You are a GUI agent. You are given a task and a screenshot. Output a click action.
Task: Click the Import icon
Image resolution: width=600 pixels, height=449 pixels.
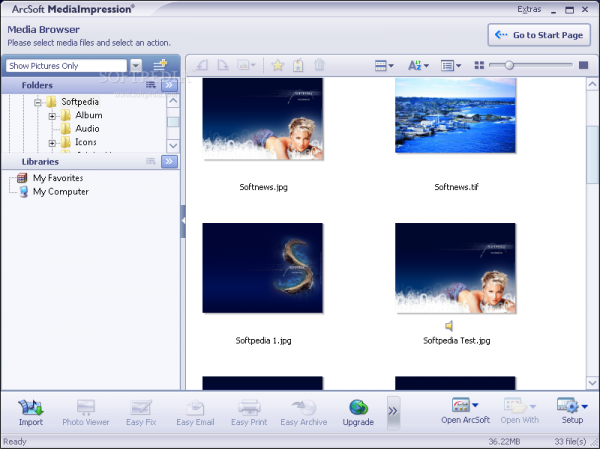30,408
